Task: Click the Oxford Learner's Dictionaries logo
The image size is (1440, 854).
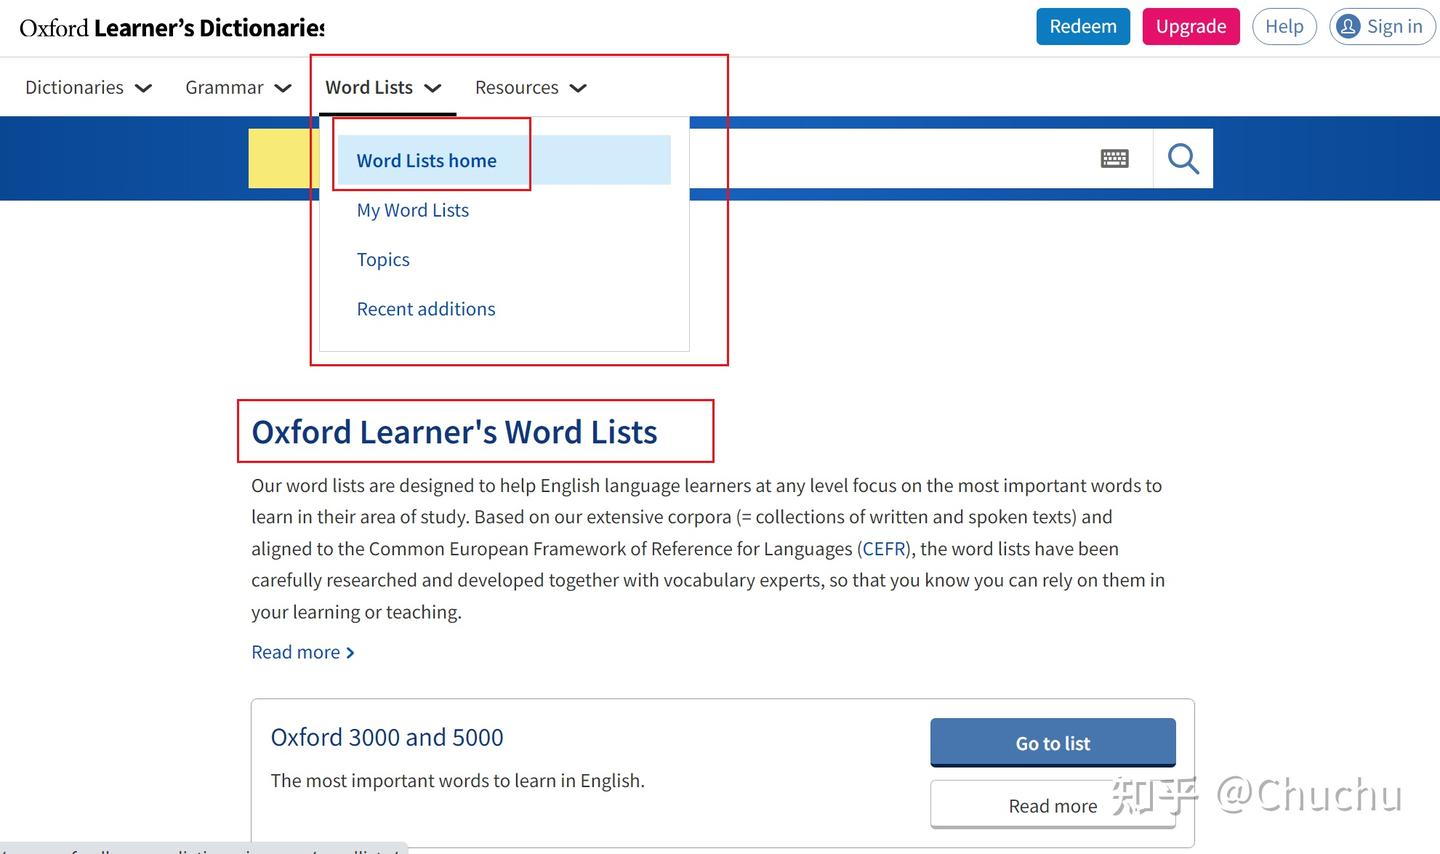Action: coord(172,28)
